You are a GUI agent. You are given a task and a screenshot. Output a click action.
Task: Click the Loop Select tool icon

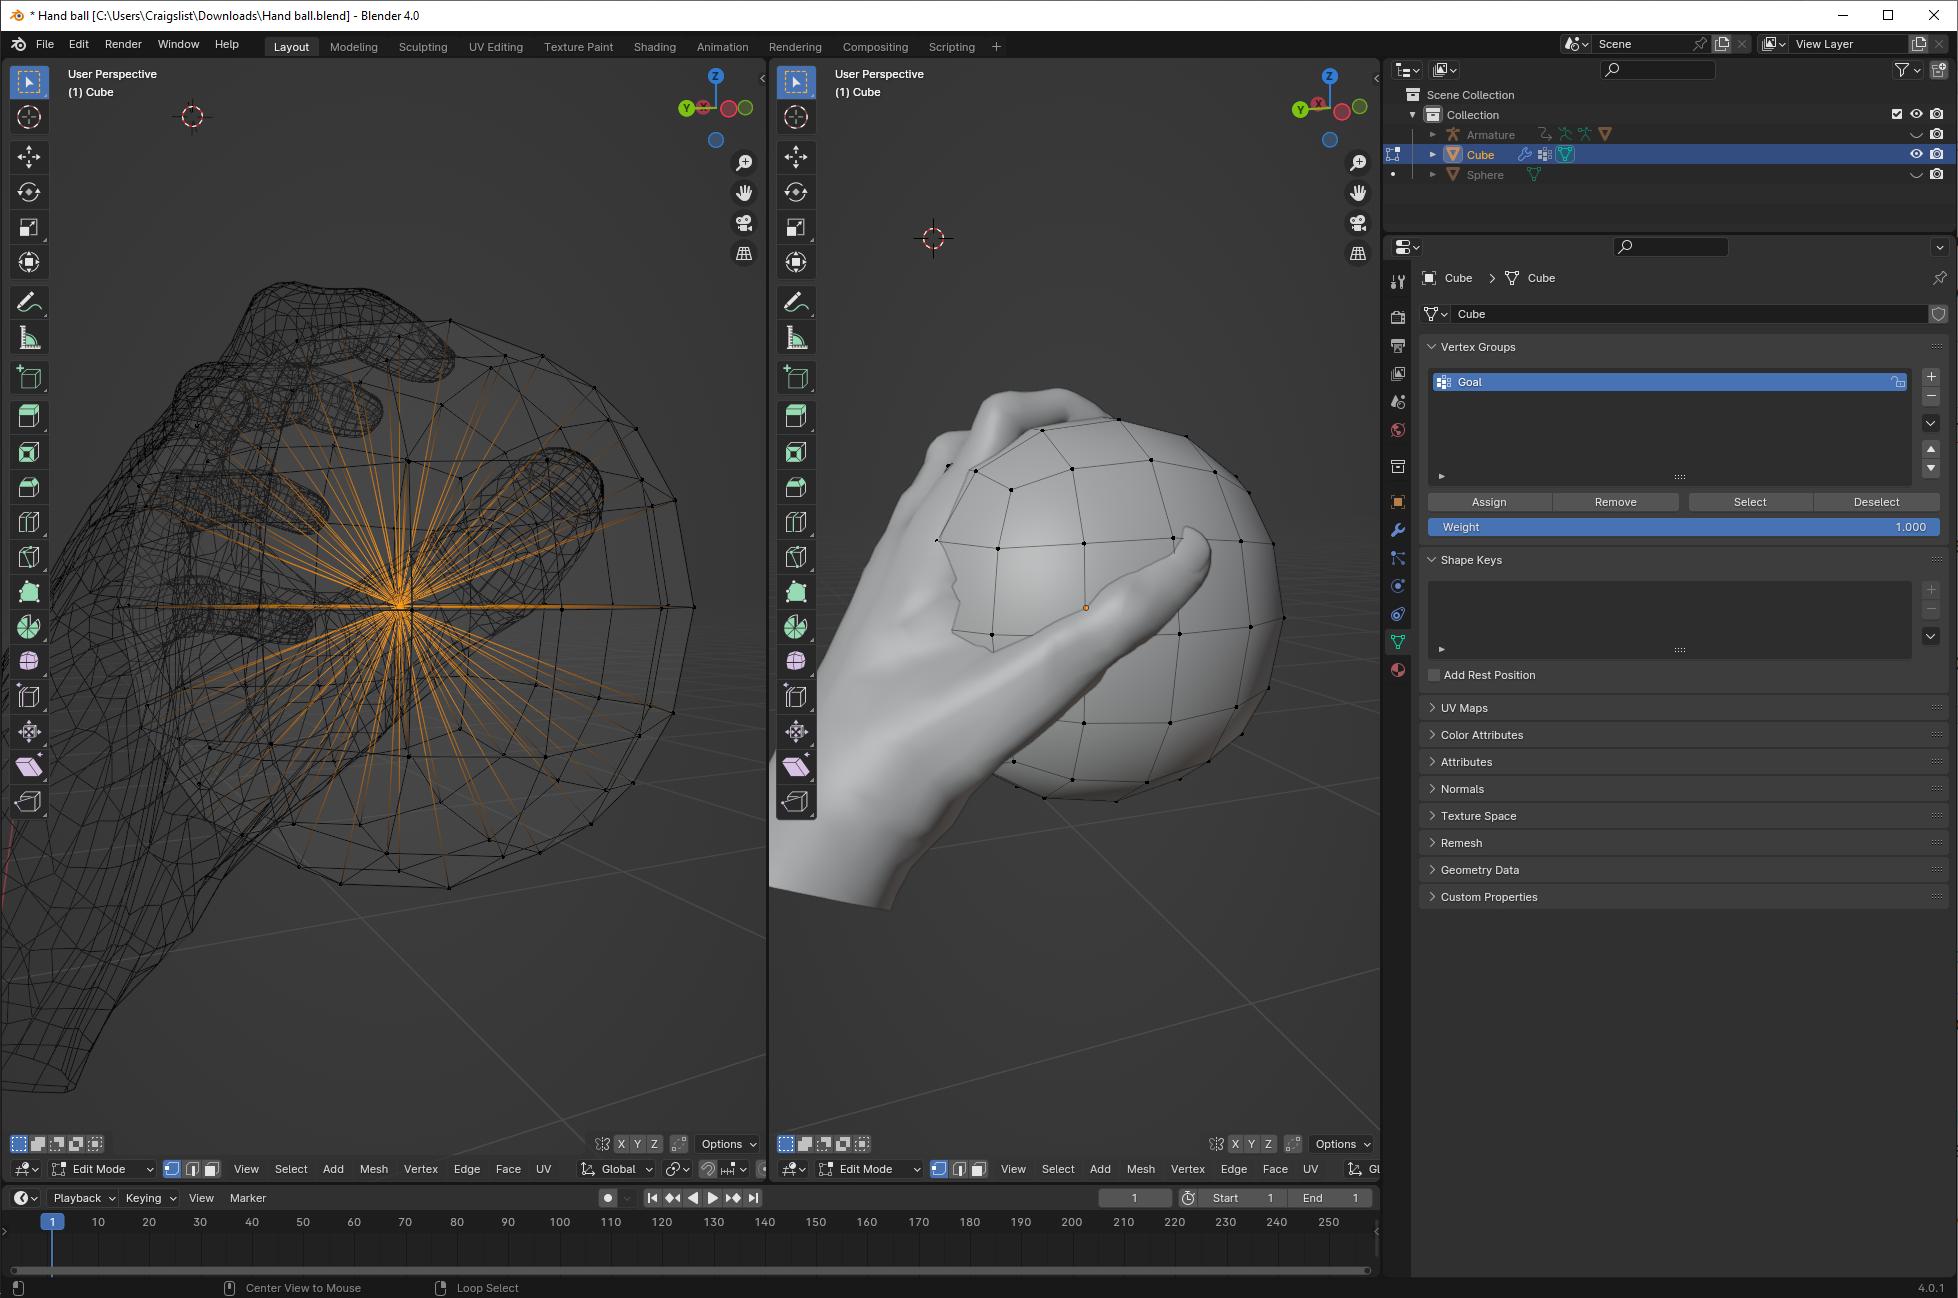440,1286
